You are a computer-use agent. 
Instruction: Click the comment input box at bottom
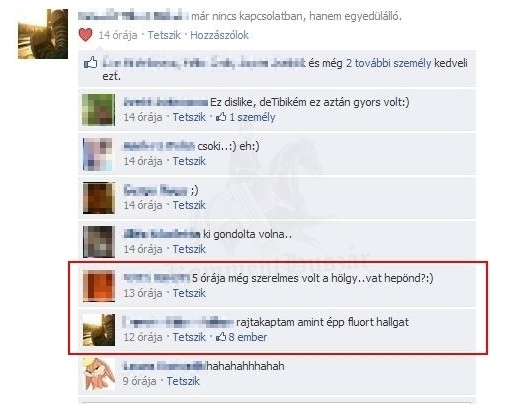pyautogui.click(x=276, y=403)
